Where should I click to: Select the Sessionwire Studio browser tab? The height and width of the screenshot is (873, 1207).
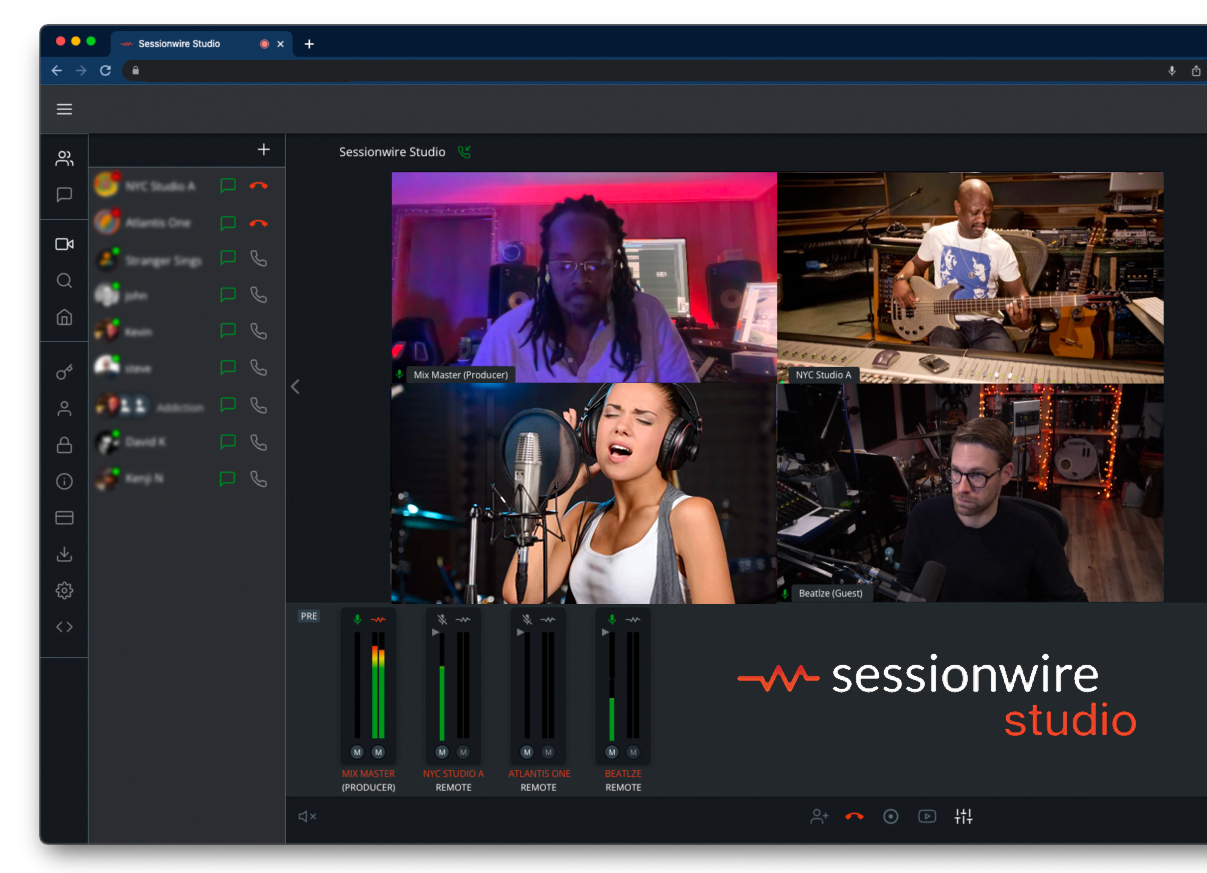tap(200, 44)
